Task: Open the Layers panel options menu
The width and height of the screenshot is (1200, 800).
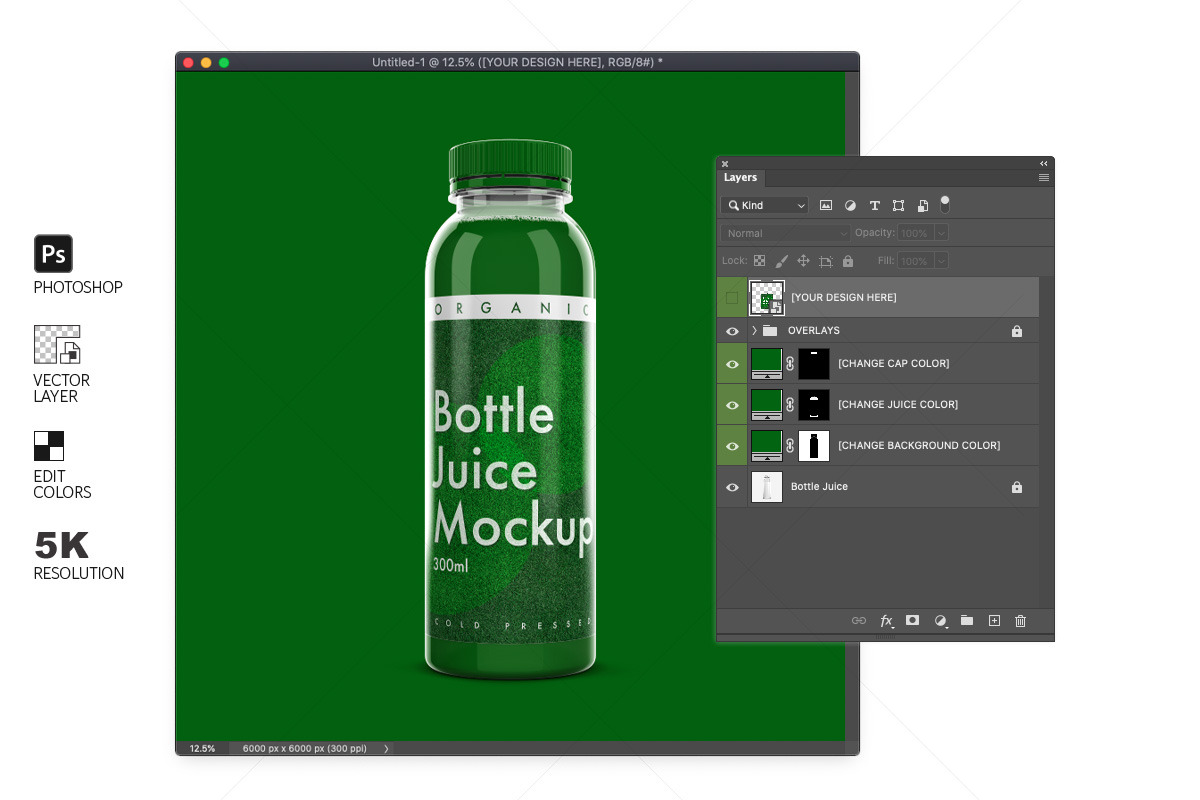Action: pyautogui.click(x=1043, y=177)
